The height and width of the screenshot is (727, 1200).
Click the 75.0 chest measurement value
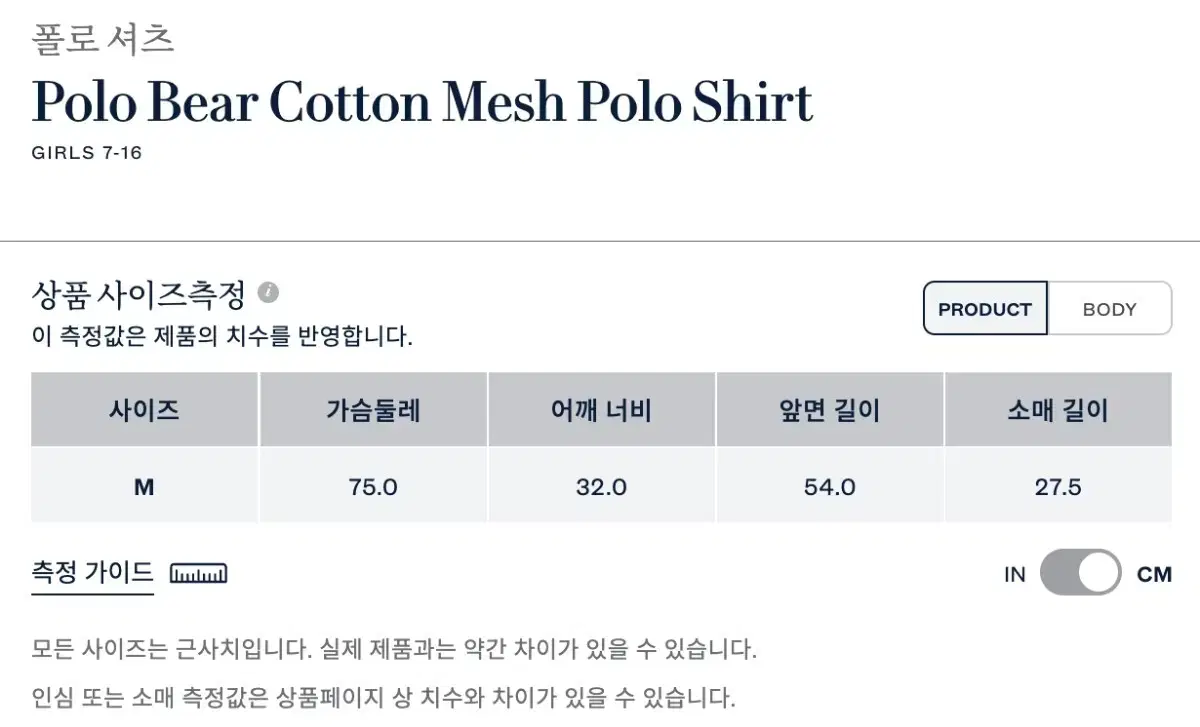(x=373, y=486)
